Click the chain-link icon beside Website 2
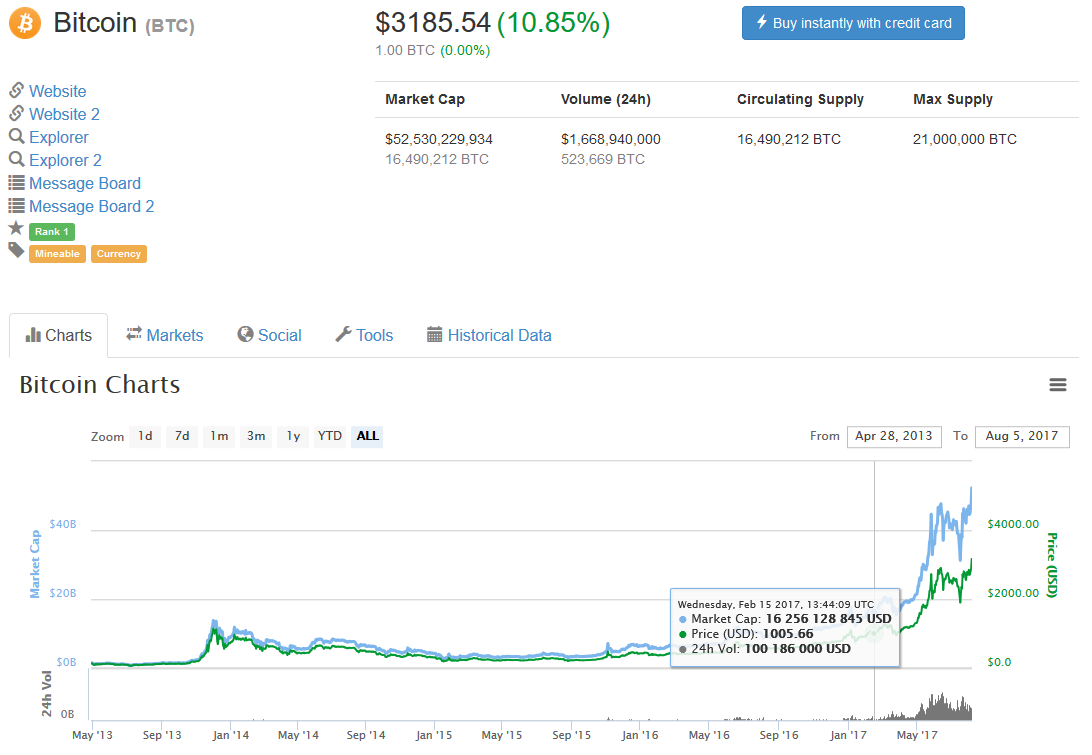Screen dimensions: 1092x755 (17, 114)
